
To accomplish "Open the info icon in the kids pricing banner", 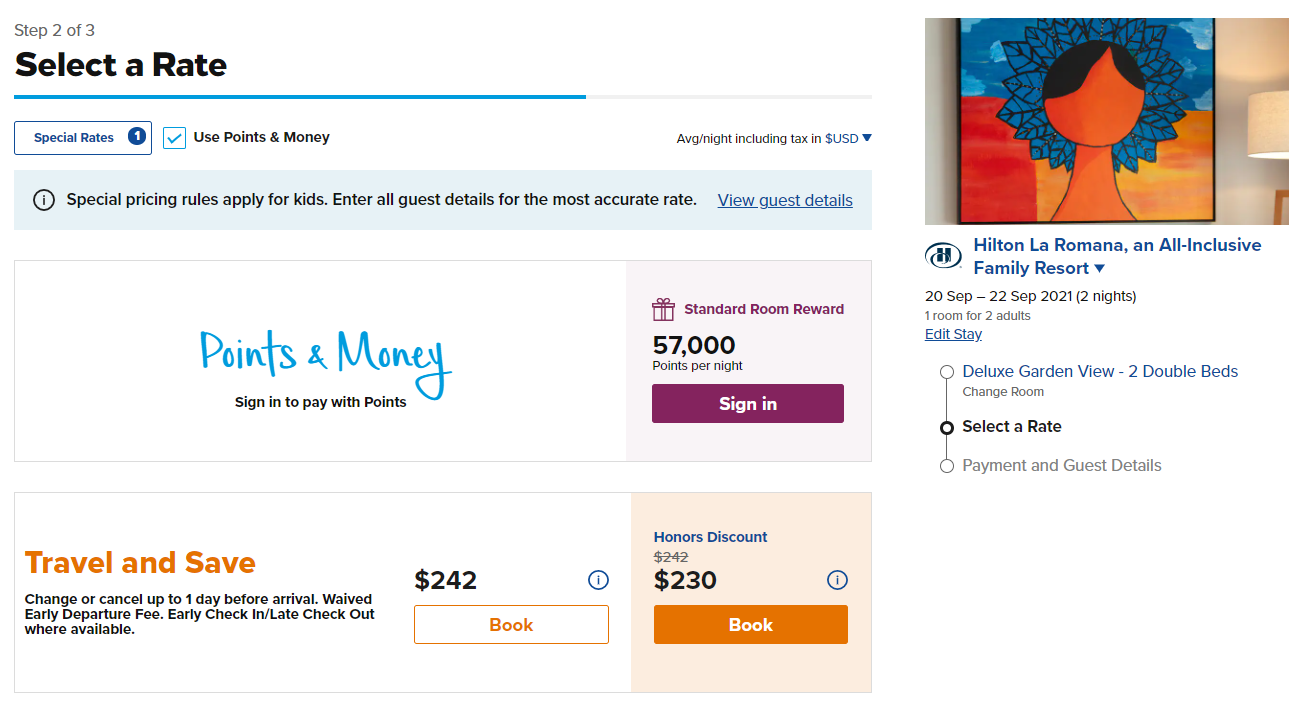I will pos(43,199).
